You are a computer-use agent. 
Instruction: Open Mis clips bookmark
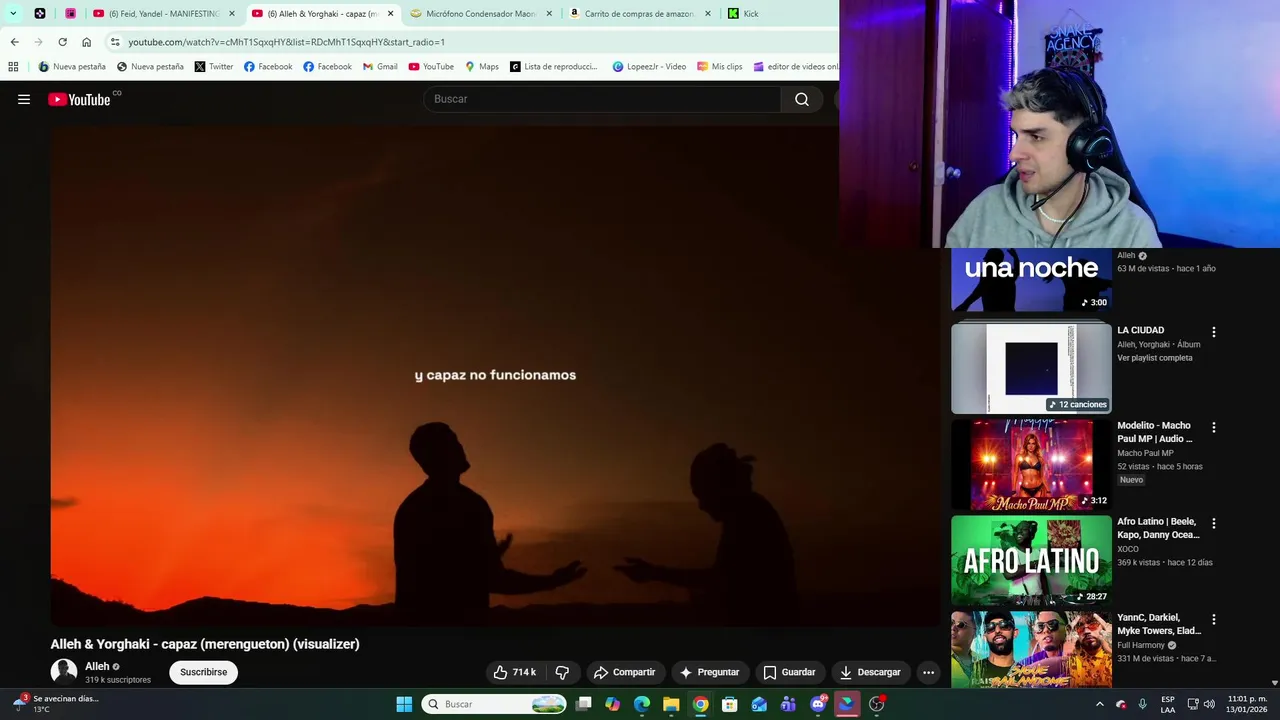(x=720, y=67)
